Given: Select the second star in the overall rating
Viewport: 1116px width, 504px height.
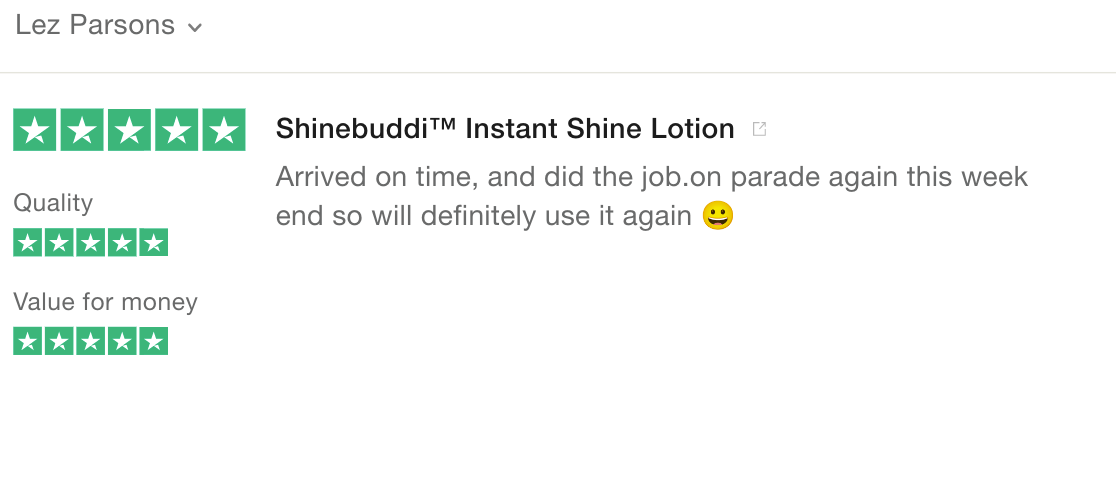Looking at the screenshot, I should 81,130.
